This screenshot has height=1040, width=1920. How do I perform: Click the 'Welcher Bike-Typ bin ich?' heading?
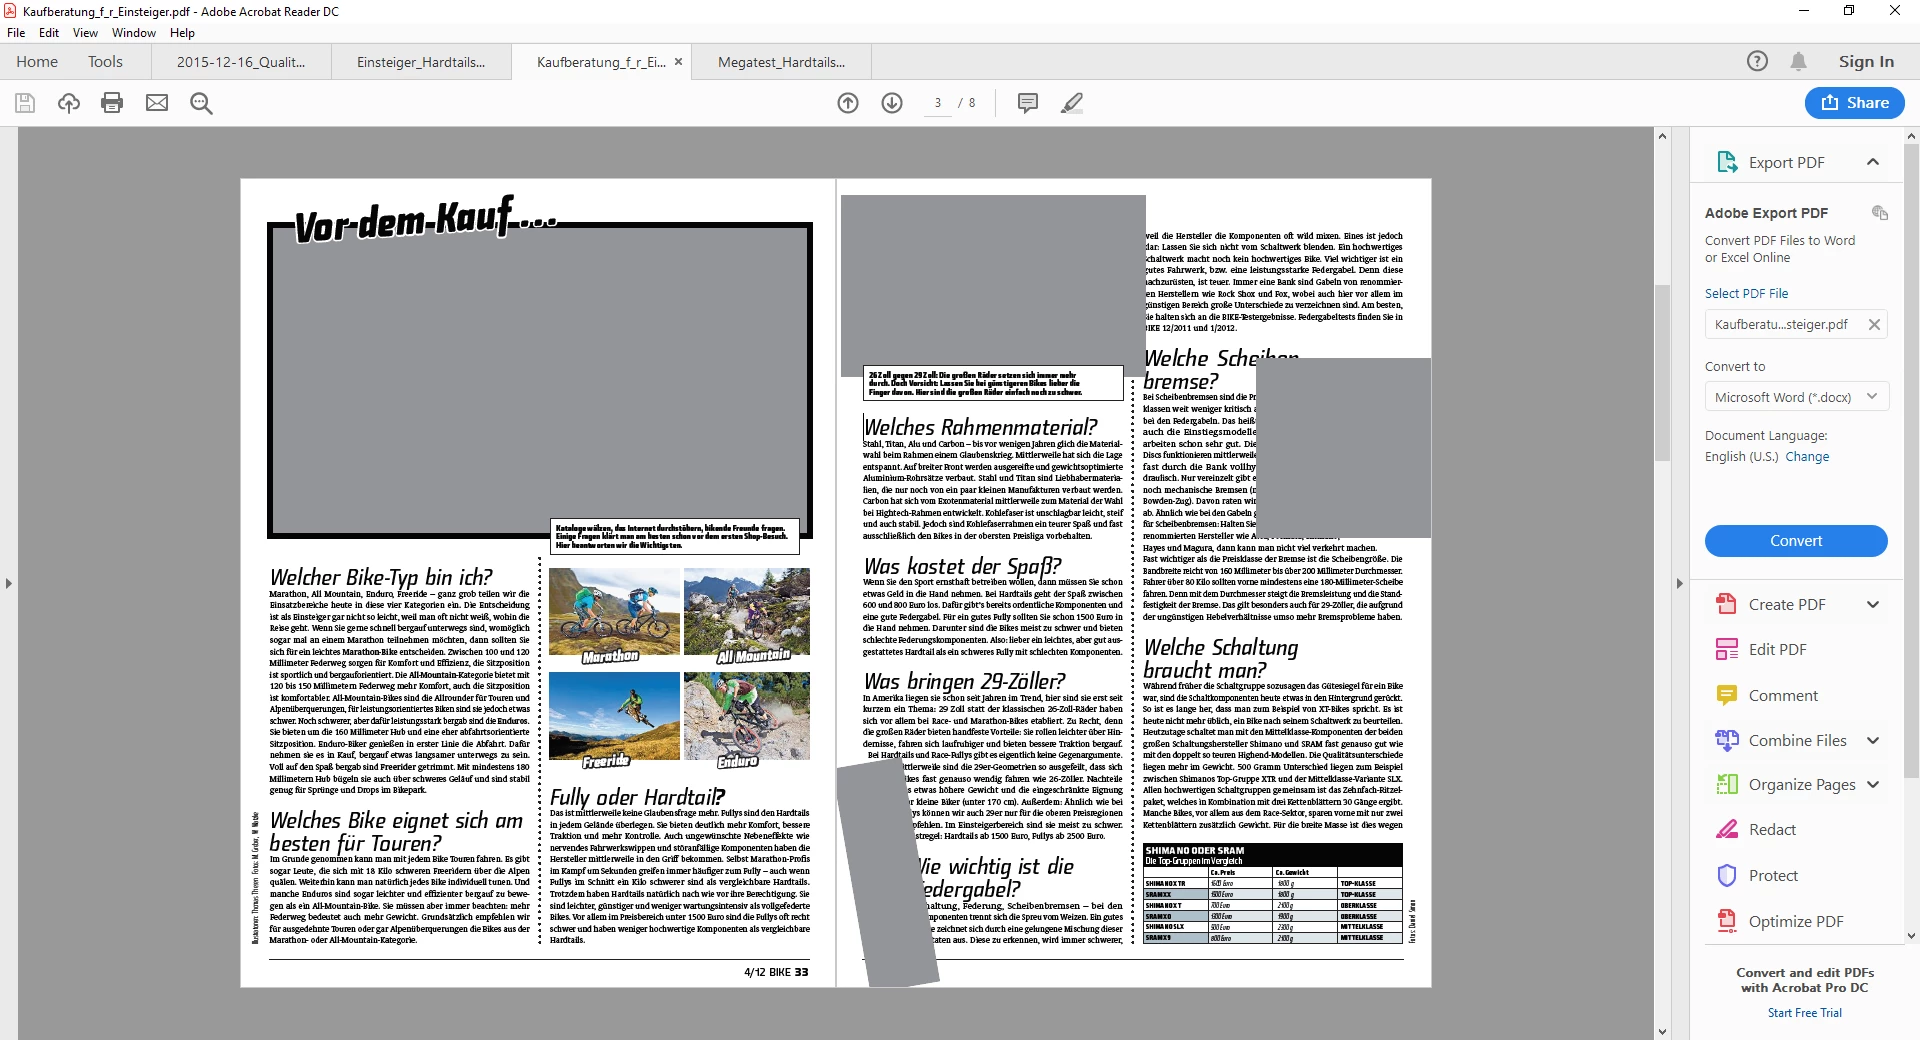pyautogui.click(x=381, y=577)
